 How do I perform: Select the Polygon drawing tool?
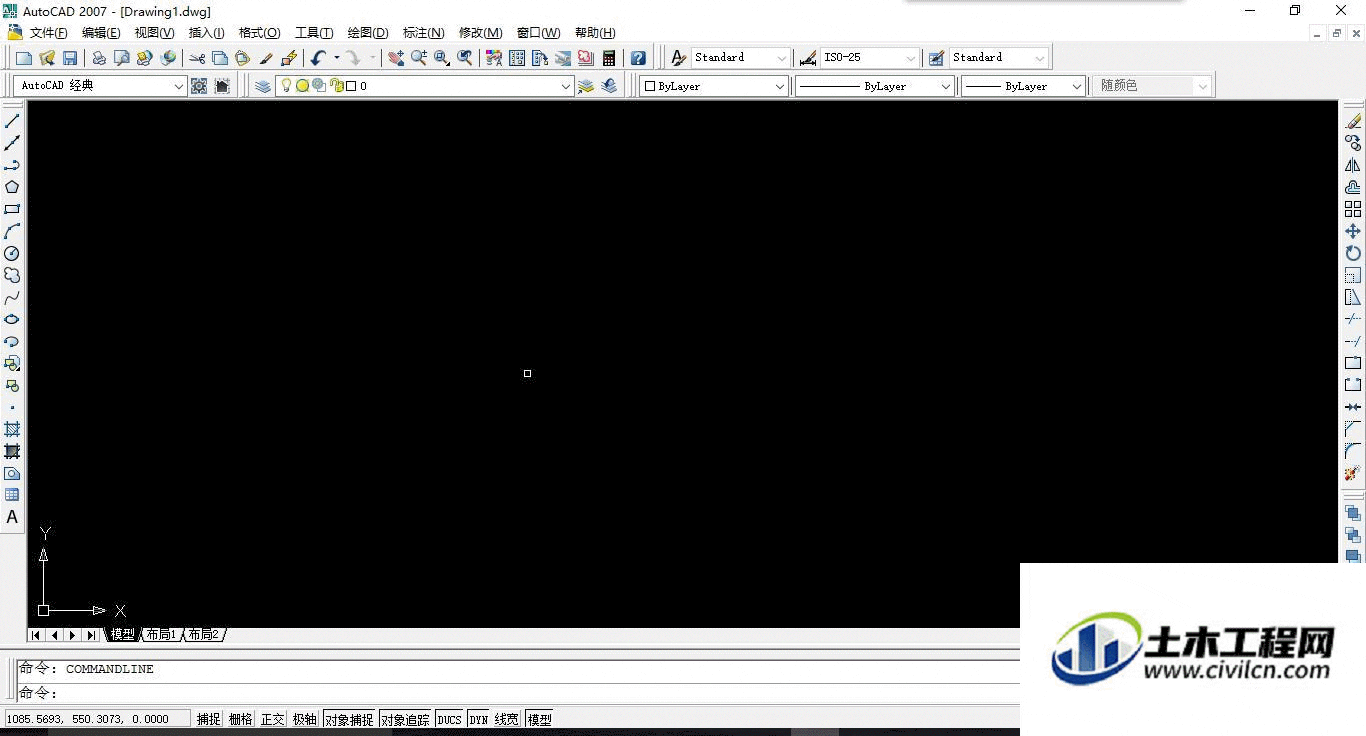12,187
